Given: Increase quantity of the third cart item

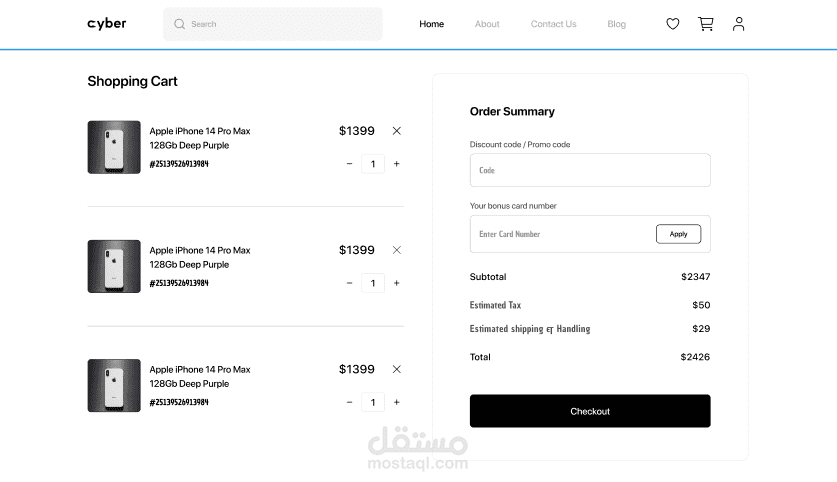Looking at the screenshot, I should click(397, 402).
